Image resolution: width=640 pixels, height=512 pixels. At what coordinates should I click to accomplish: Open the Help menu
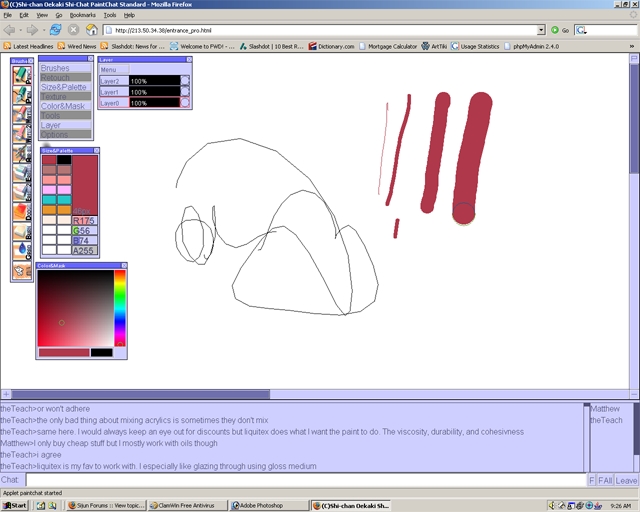[x=129, y=15]
